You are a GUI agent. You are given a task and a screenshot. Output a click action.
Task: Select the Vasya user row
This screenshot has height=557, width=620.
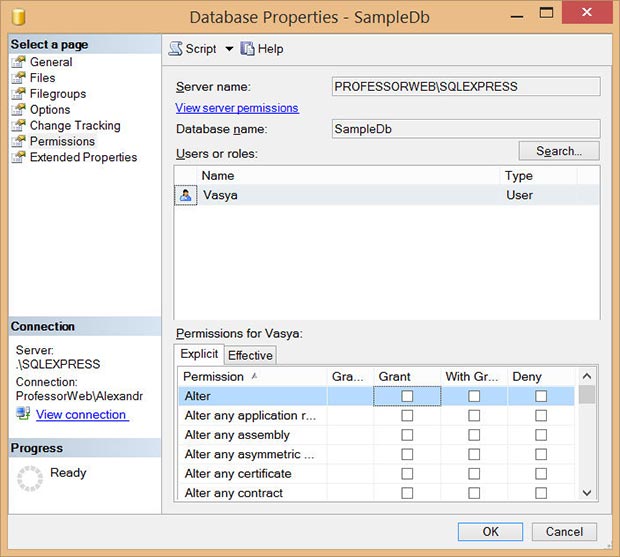tap(387, 195)
